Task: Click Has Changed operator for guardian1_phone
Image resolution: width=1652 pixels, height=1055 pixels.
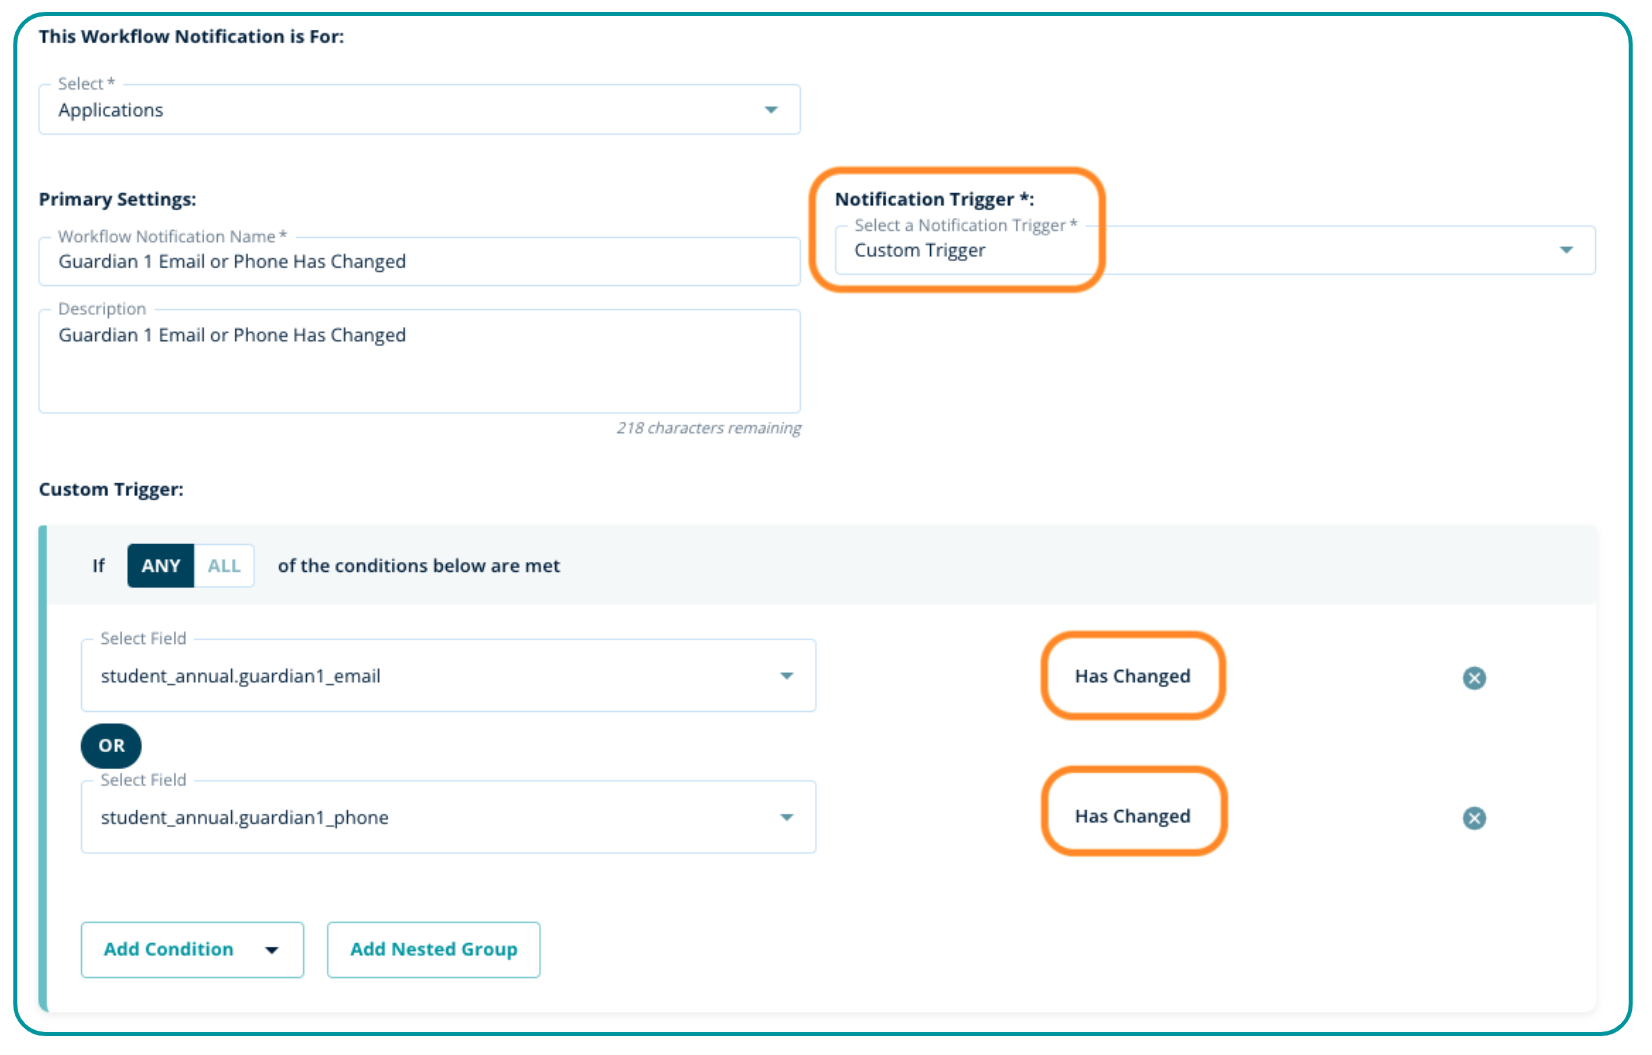Action: (x=1132, y=816)
